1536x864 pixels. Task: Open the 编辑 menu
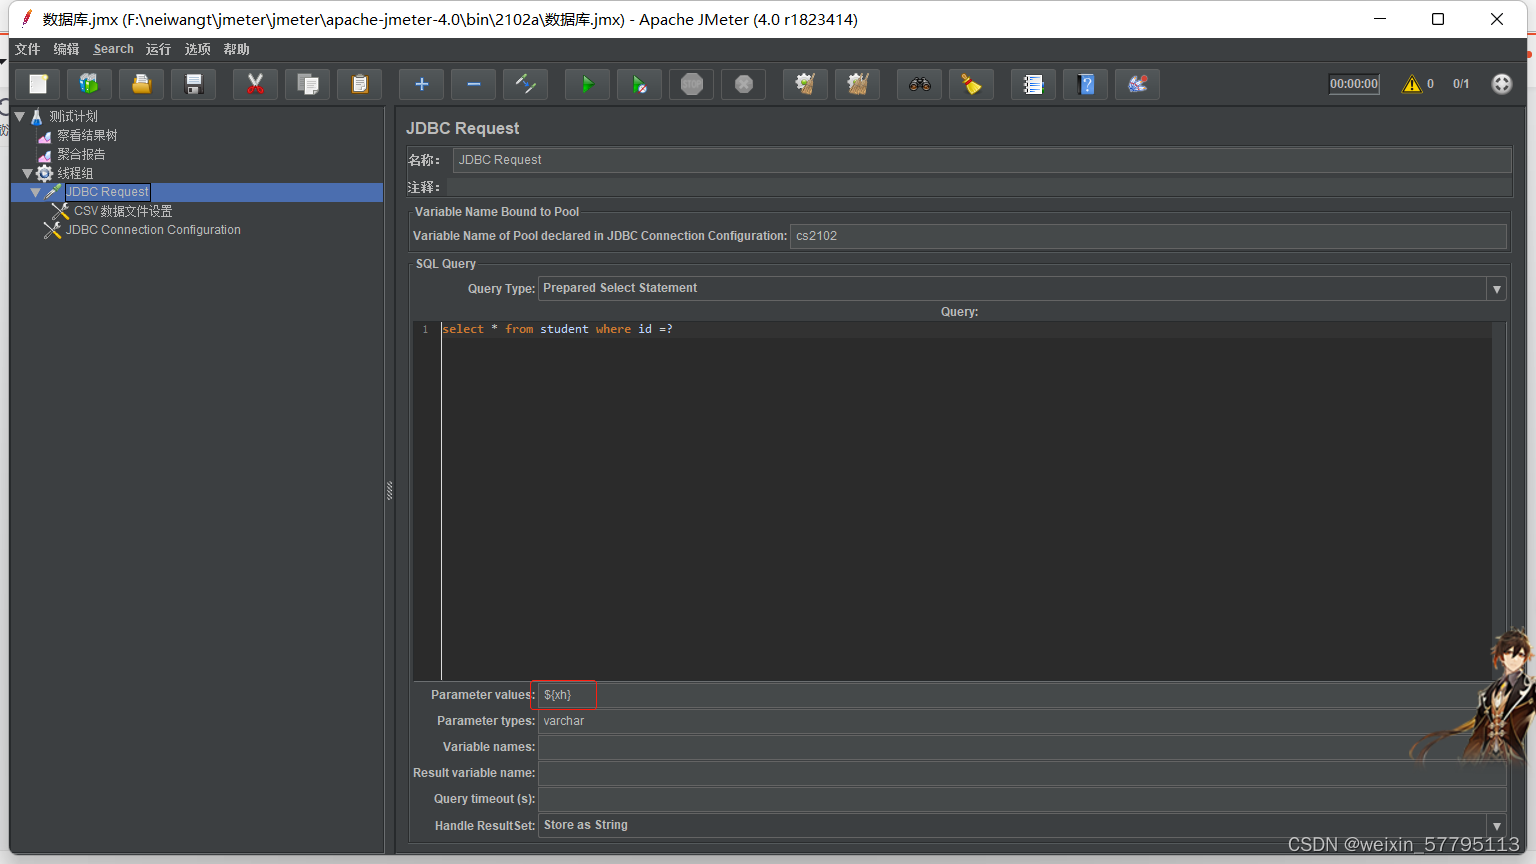click(66, 49)
